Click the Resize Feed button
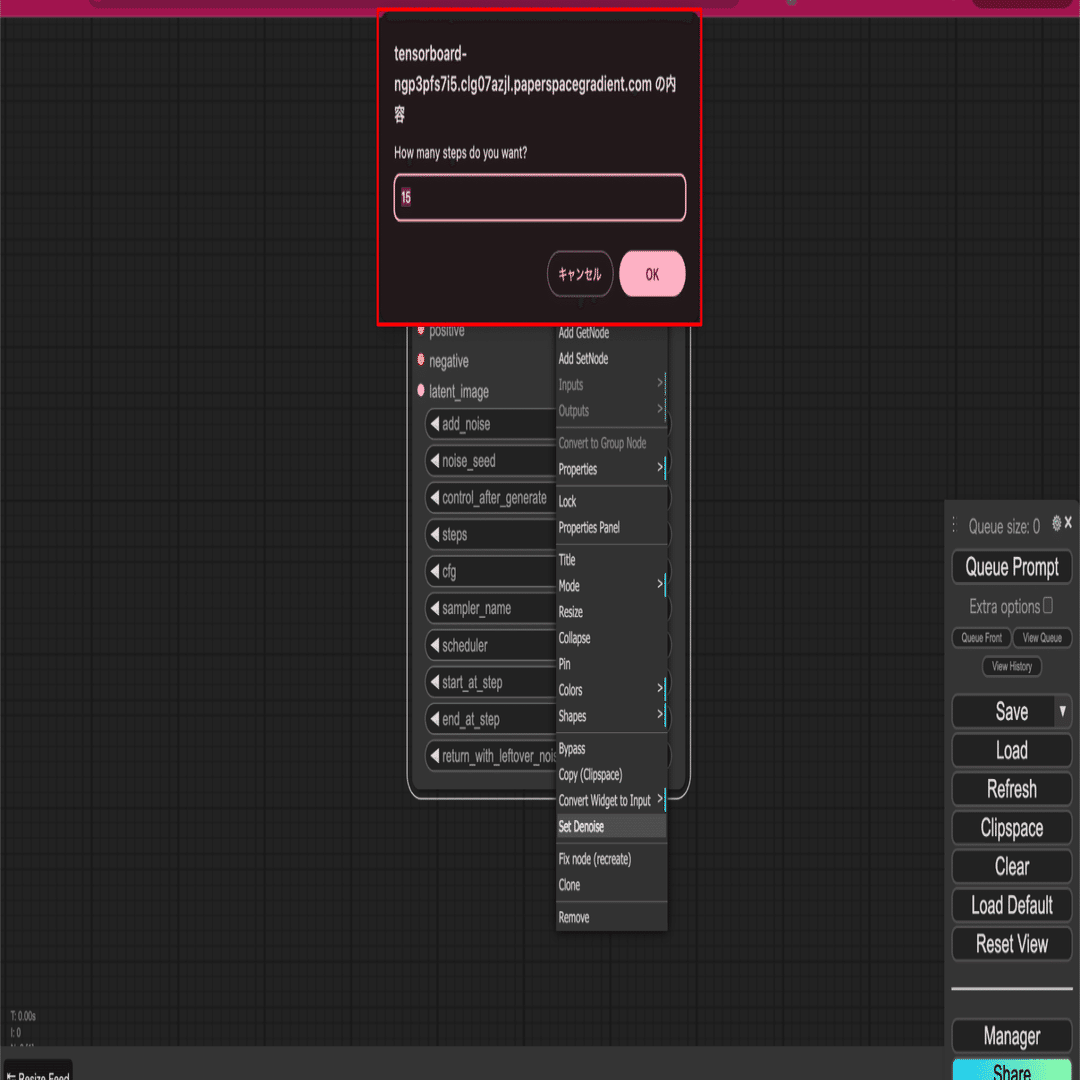Image resolution: width=1080 pixels, height=1080 pixels. (x=38, y=1072)
